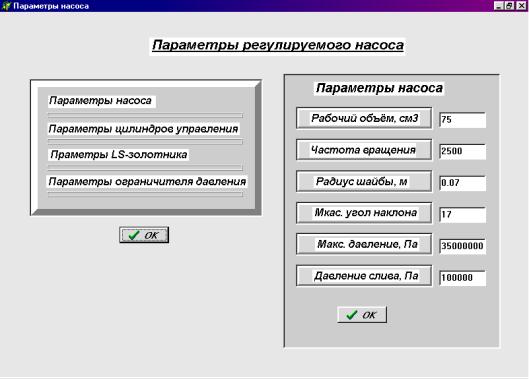Focus the rotation speed field showing 2500

(463, 151)
